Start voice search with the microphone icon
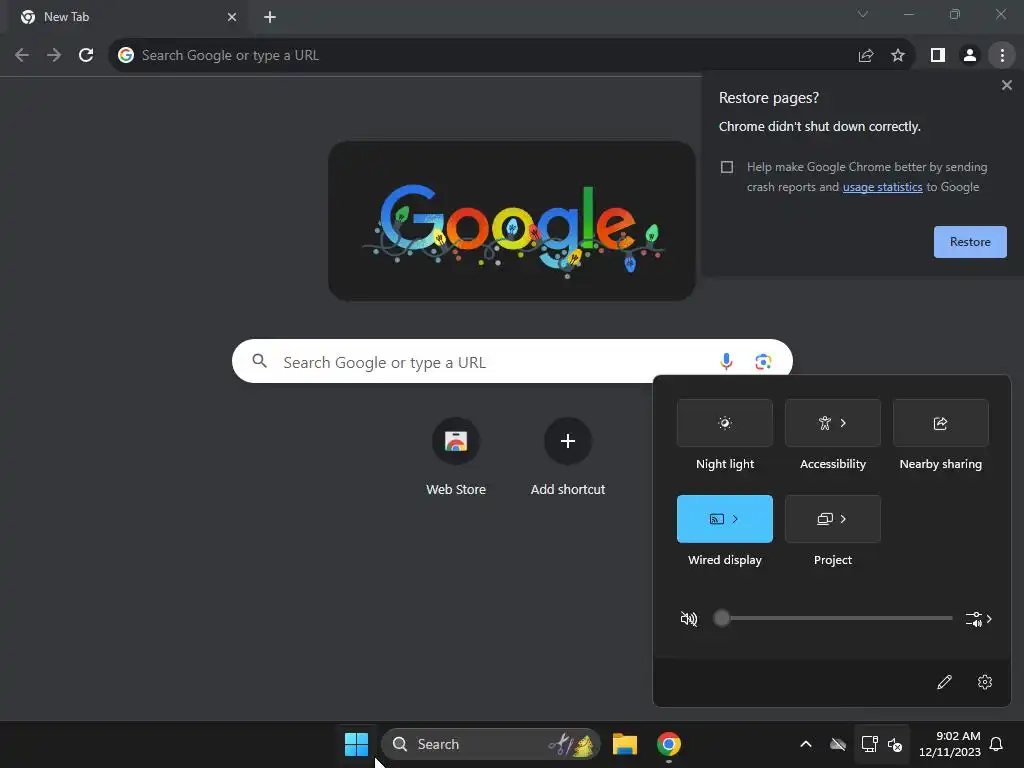This screenshot has width=1024, height=768. pyautogui.click(x=726, y=361)
